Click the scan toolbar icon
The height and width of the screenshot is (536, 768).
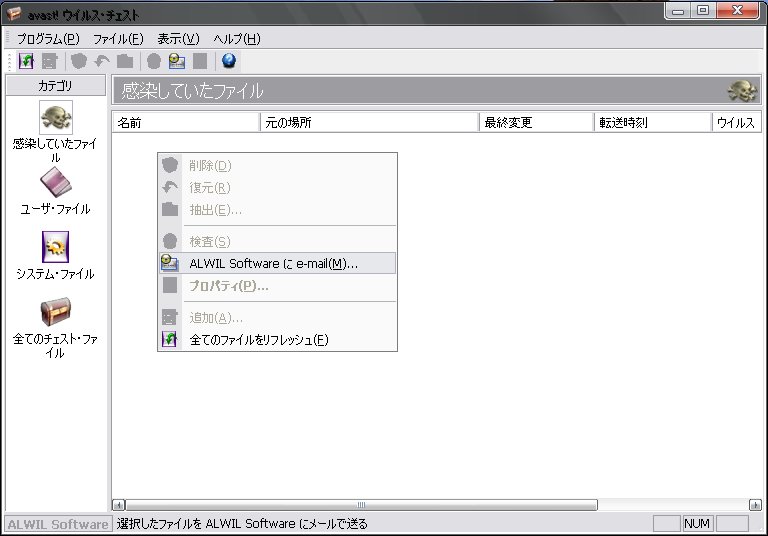coord(154,61)
